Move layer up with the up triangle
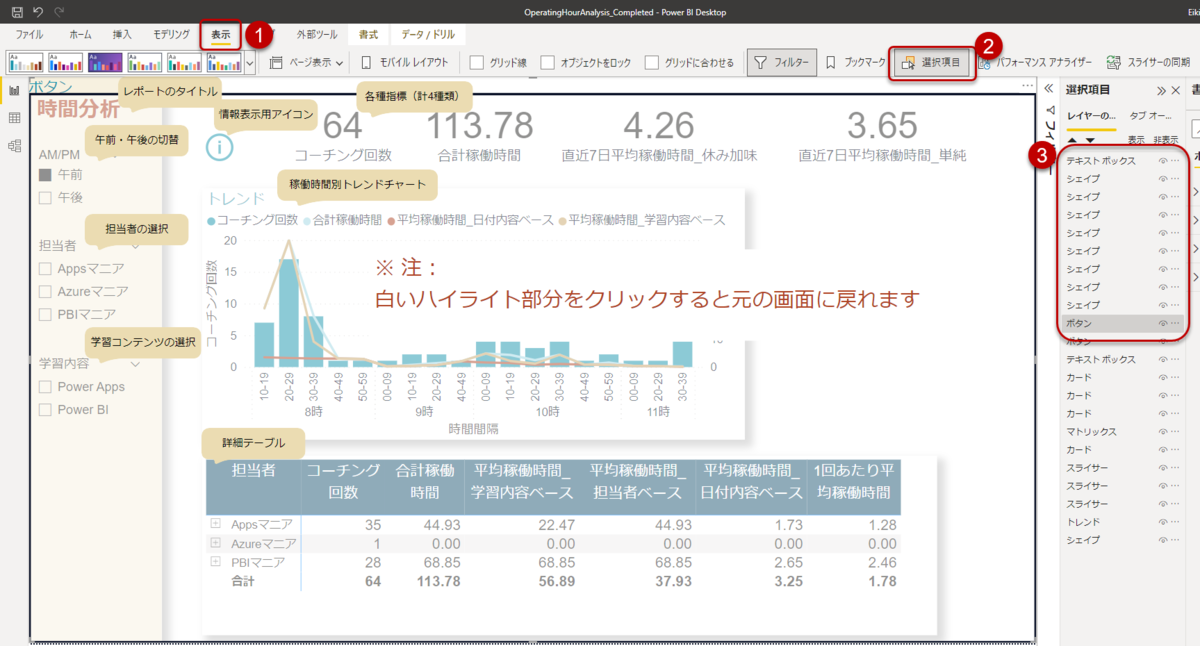The width and height of the screenshot is (1200, 646). click(x=1073, y=140)
